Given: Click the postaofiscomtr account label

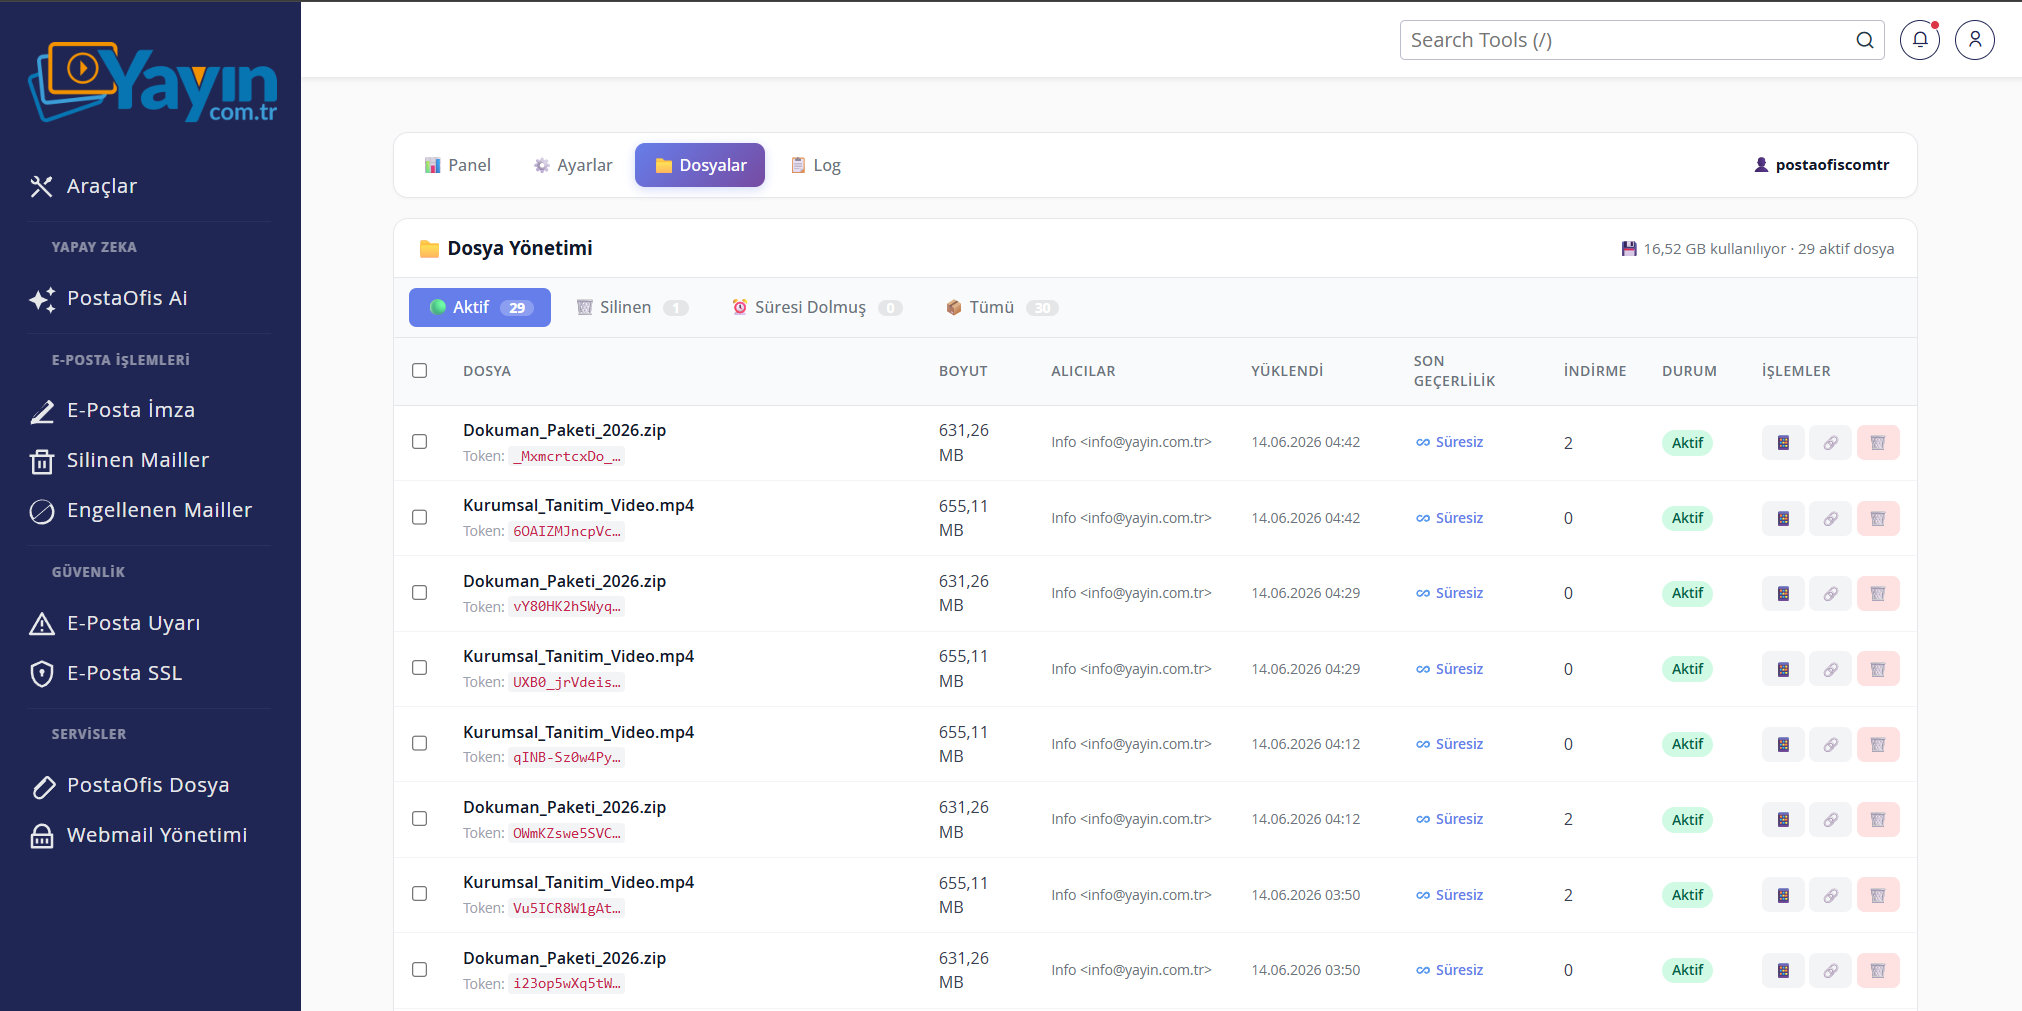Looking at the screenshot, I should (1822, 165).
